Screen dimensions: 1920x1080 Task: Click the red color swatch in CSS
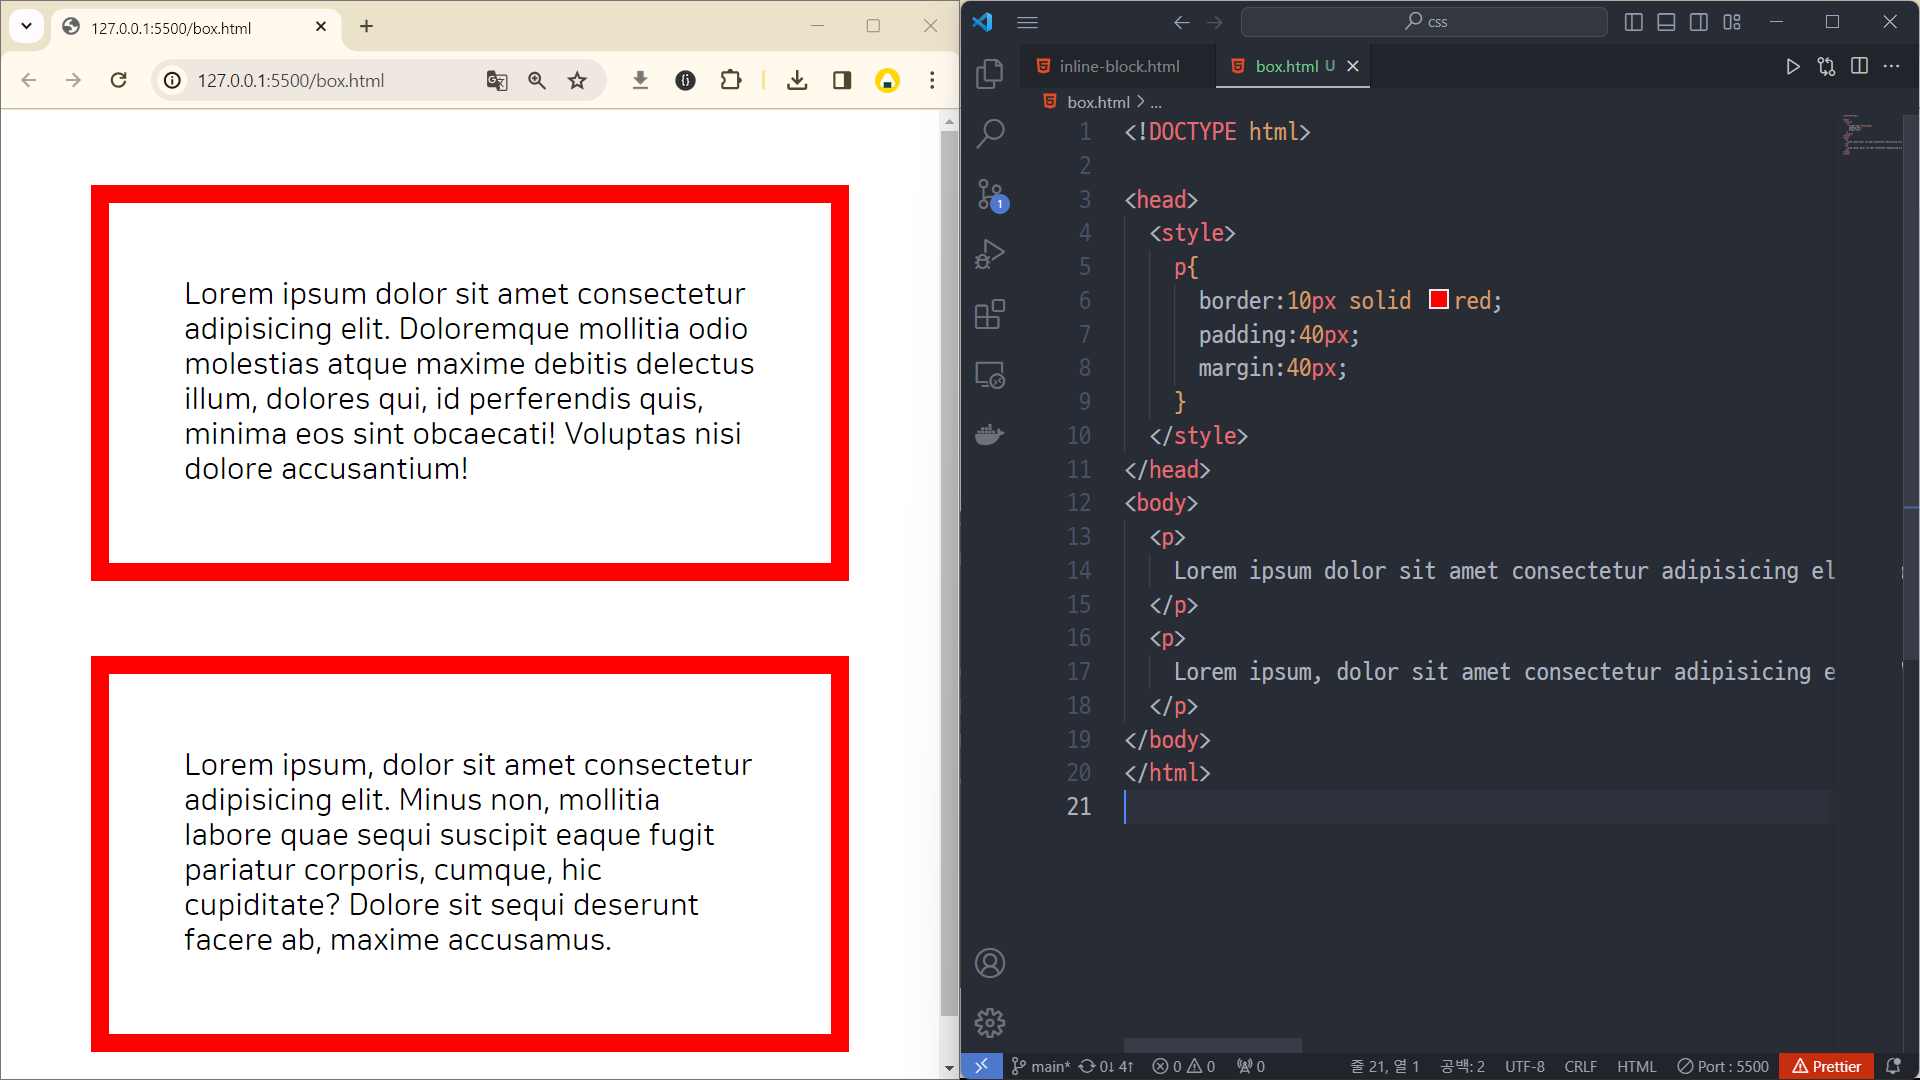(1438, 300)
